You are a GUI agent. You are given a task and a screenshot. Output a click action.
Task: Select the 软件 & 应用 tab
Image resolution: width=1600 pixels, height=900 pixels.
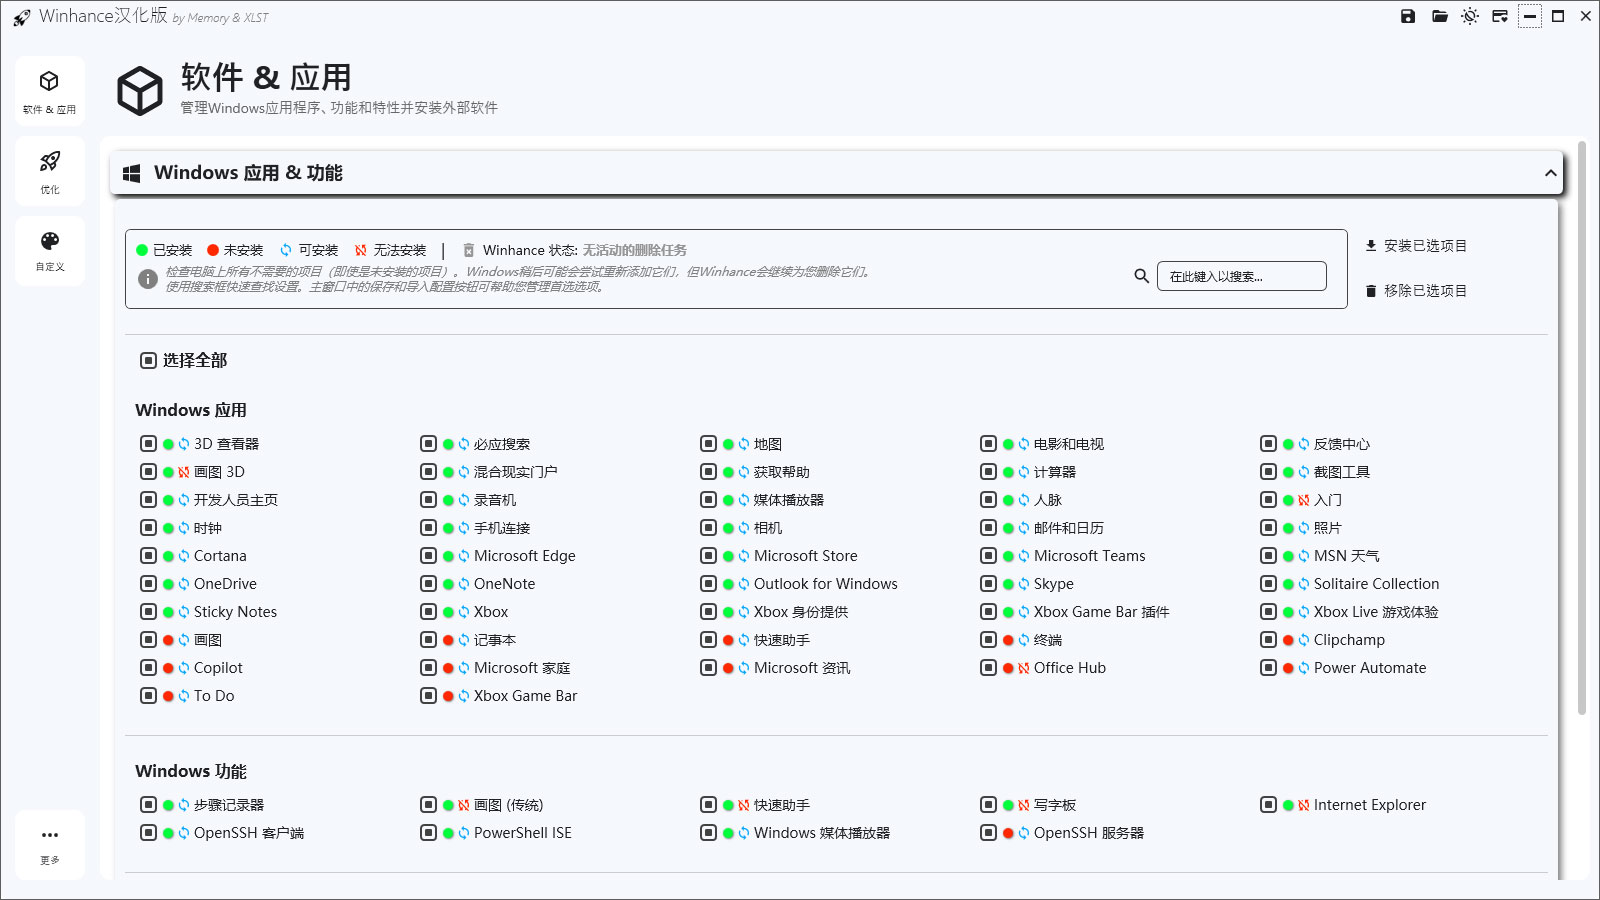tap(49, 90)
